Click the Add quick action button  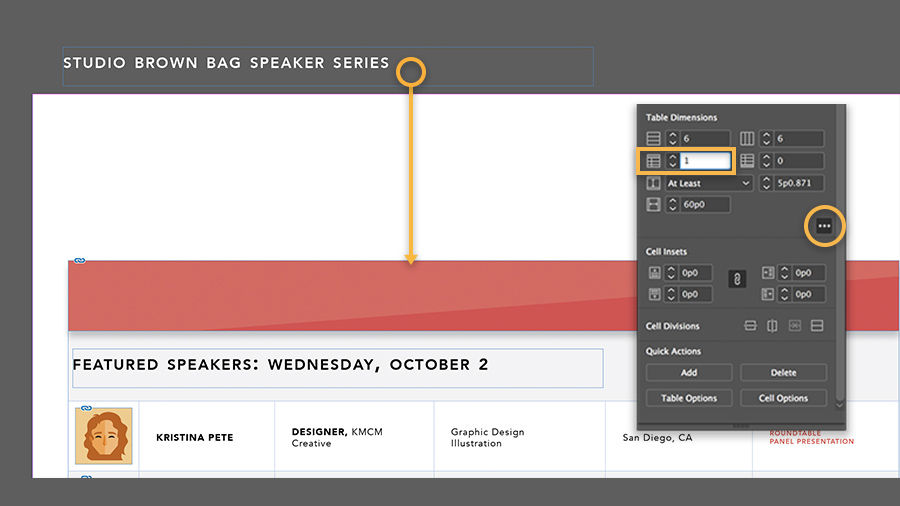689,372
